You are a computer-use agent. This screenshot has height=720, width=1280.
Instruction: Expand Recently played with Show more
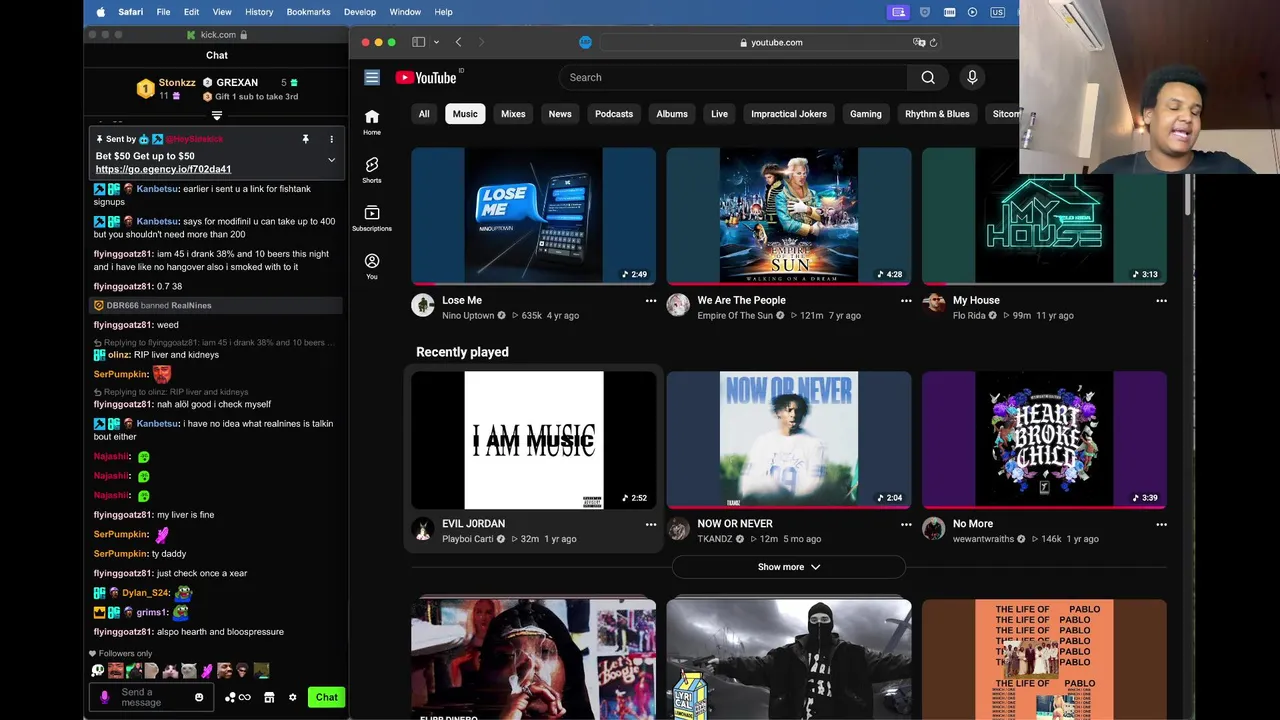click(788, 567)
